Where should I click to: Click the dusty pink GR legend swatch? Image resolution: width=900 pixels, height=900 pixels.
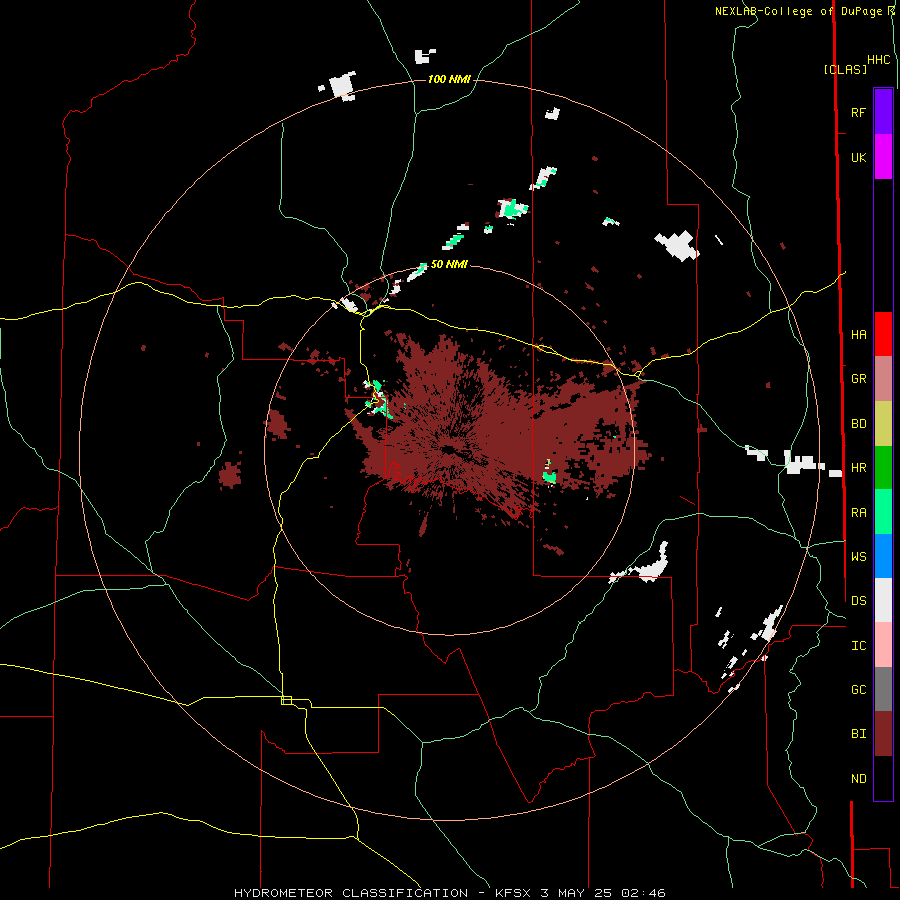(883, 379)
